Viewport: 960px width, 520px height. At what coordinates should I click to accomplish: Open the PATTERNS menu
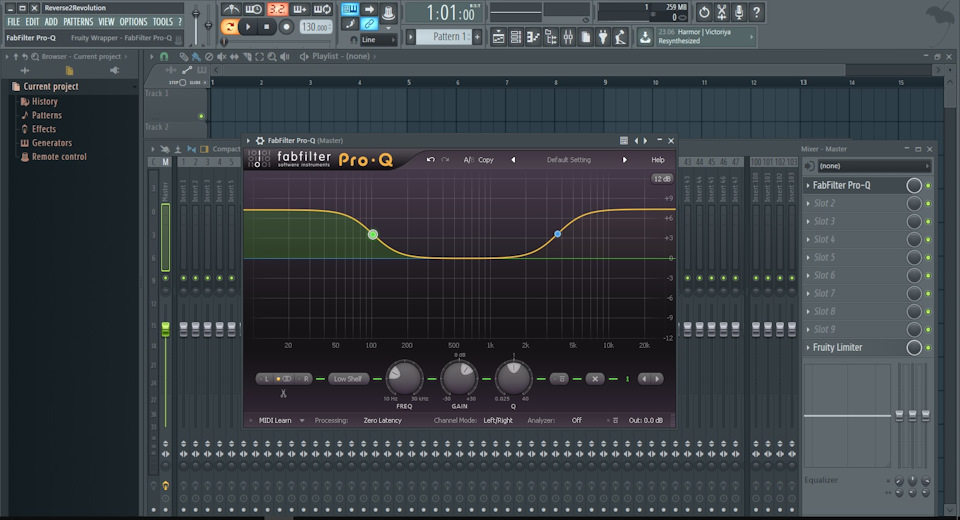tap(78, 21)
